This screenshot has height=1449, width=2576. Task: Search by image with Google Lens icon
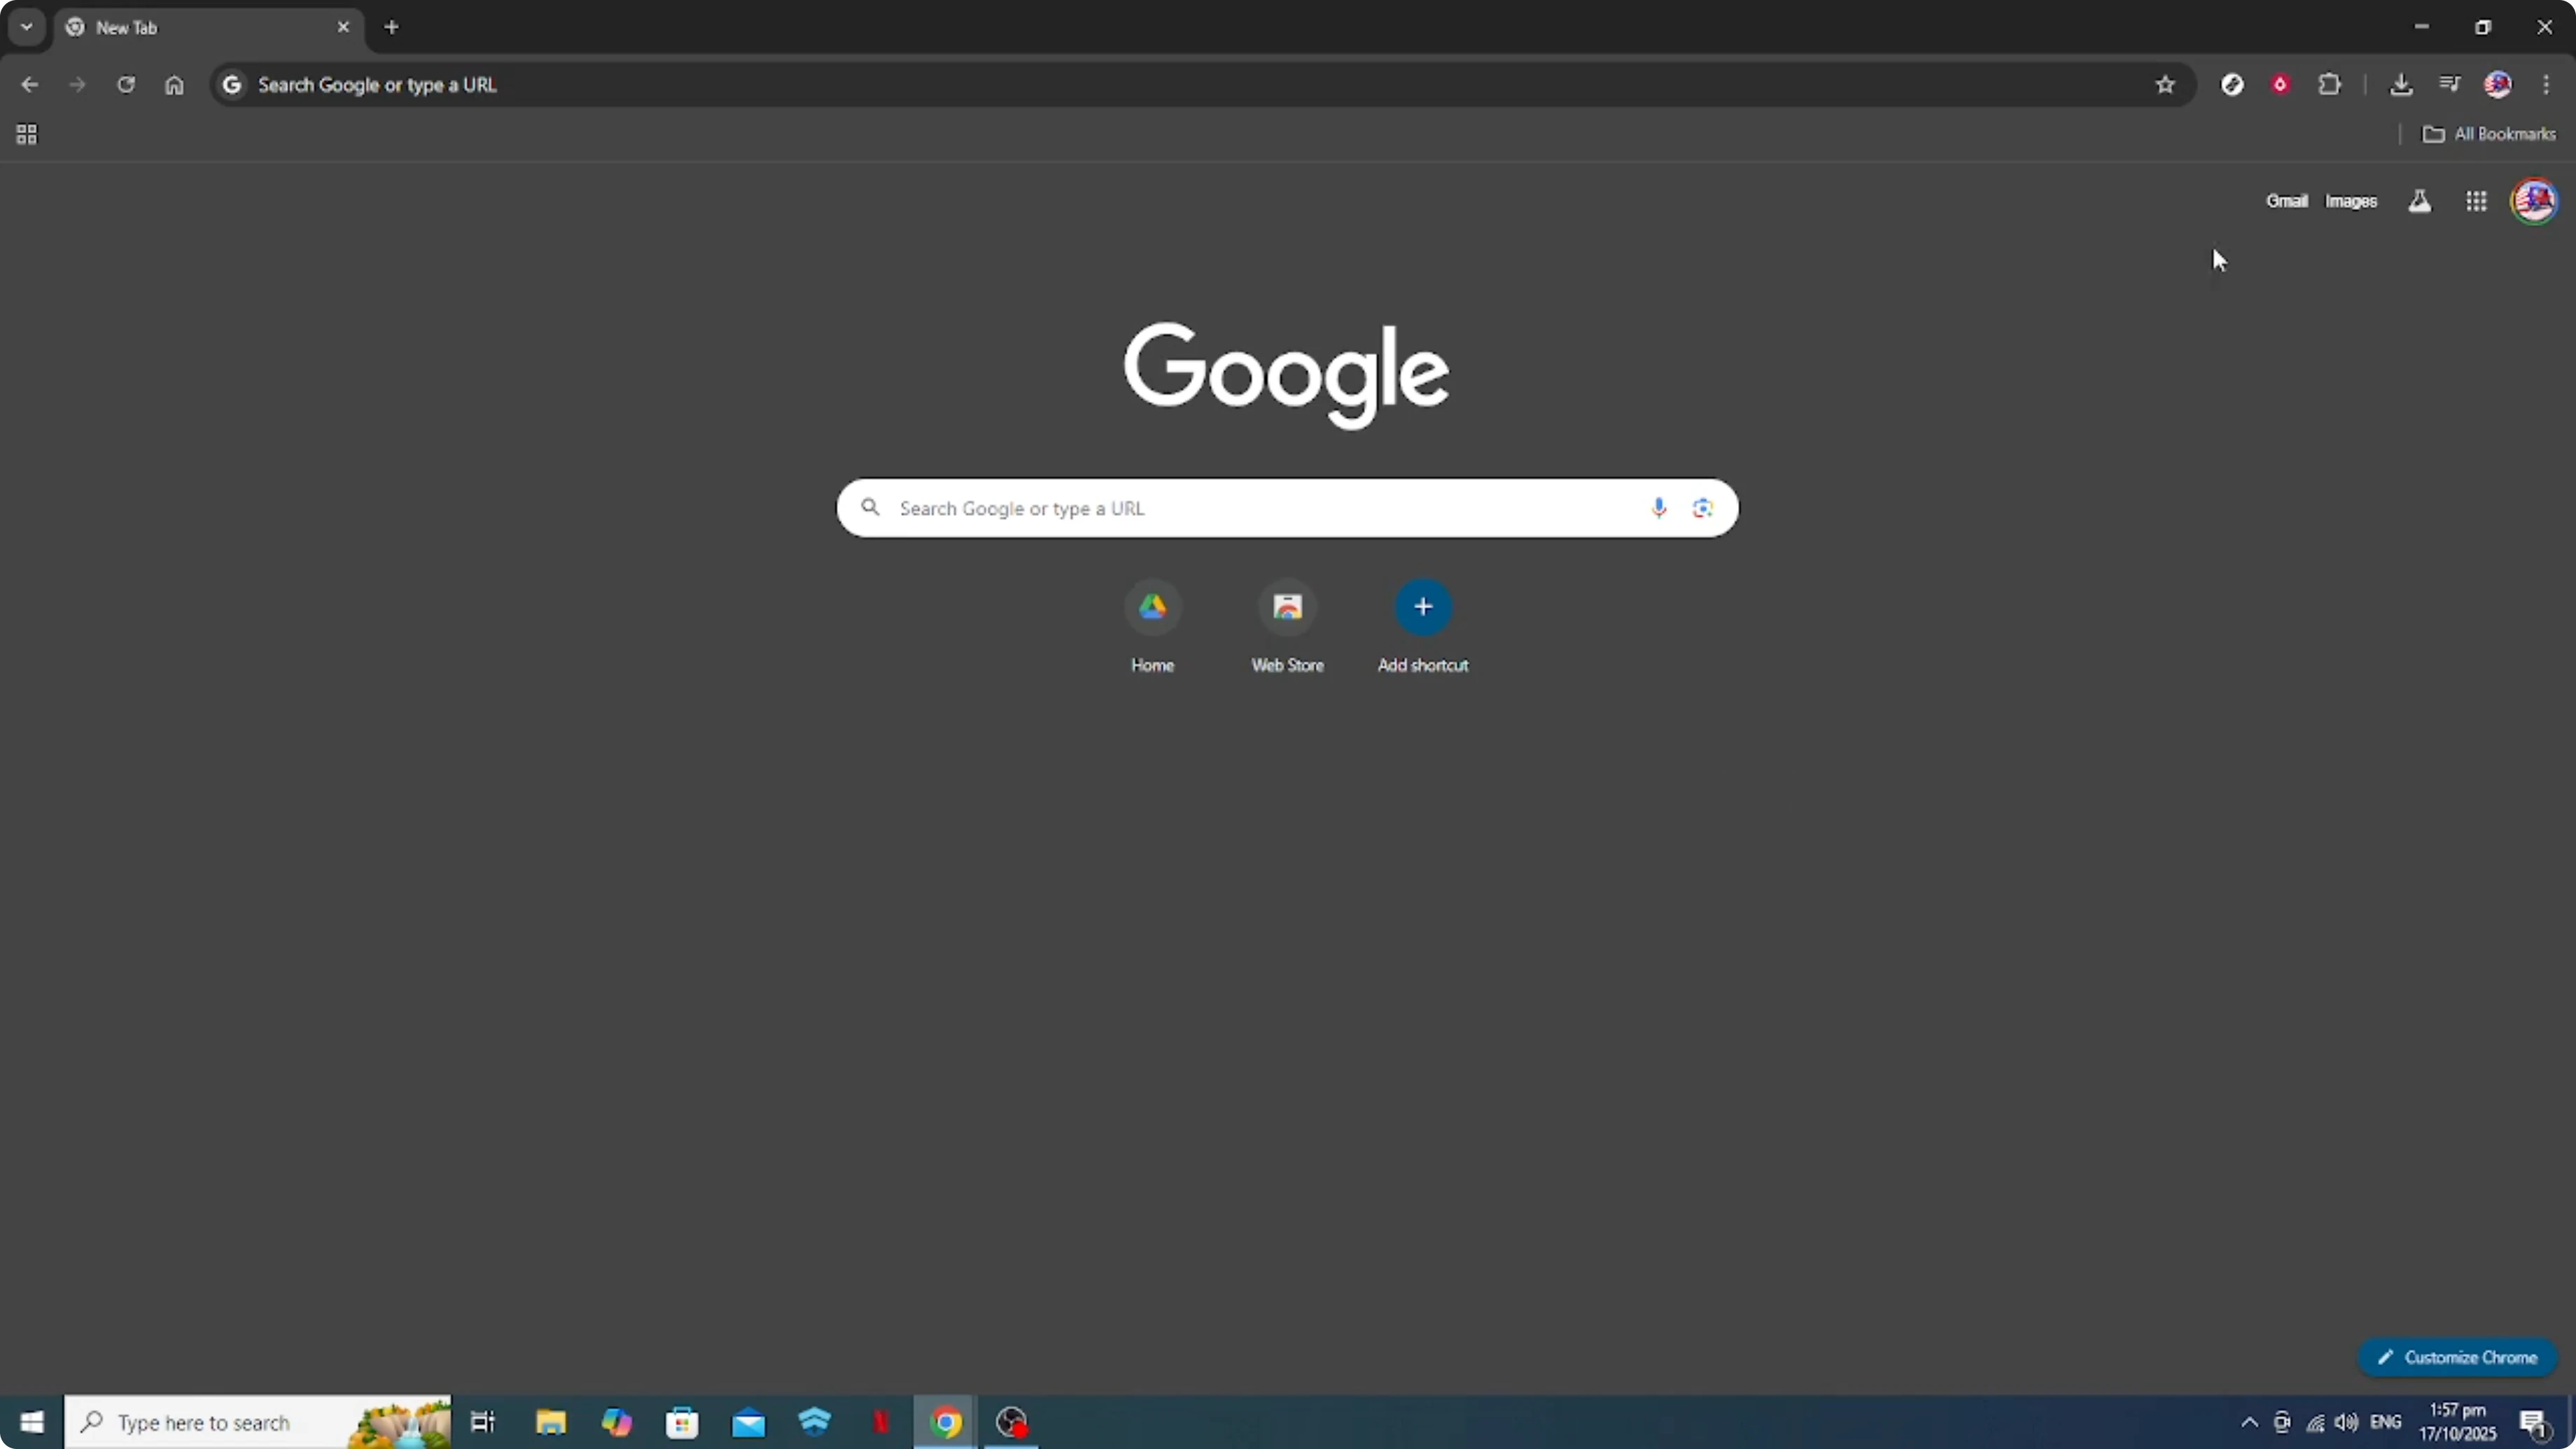coord(1702,508)
